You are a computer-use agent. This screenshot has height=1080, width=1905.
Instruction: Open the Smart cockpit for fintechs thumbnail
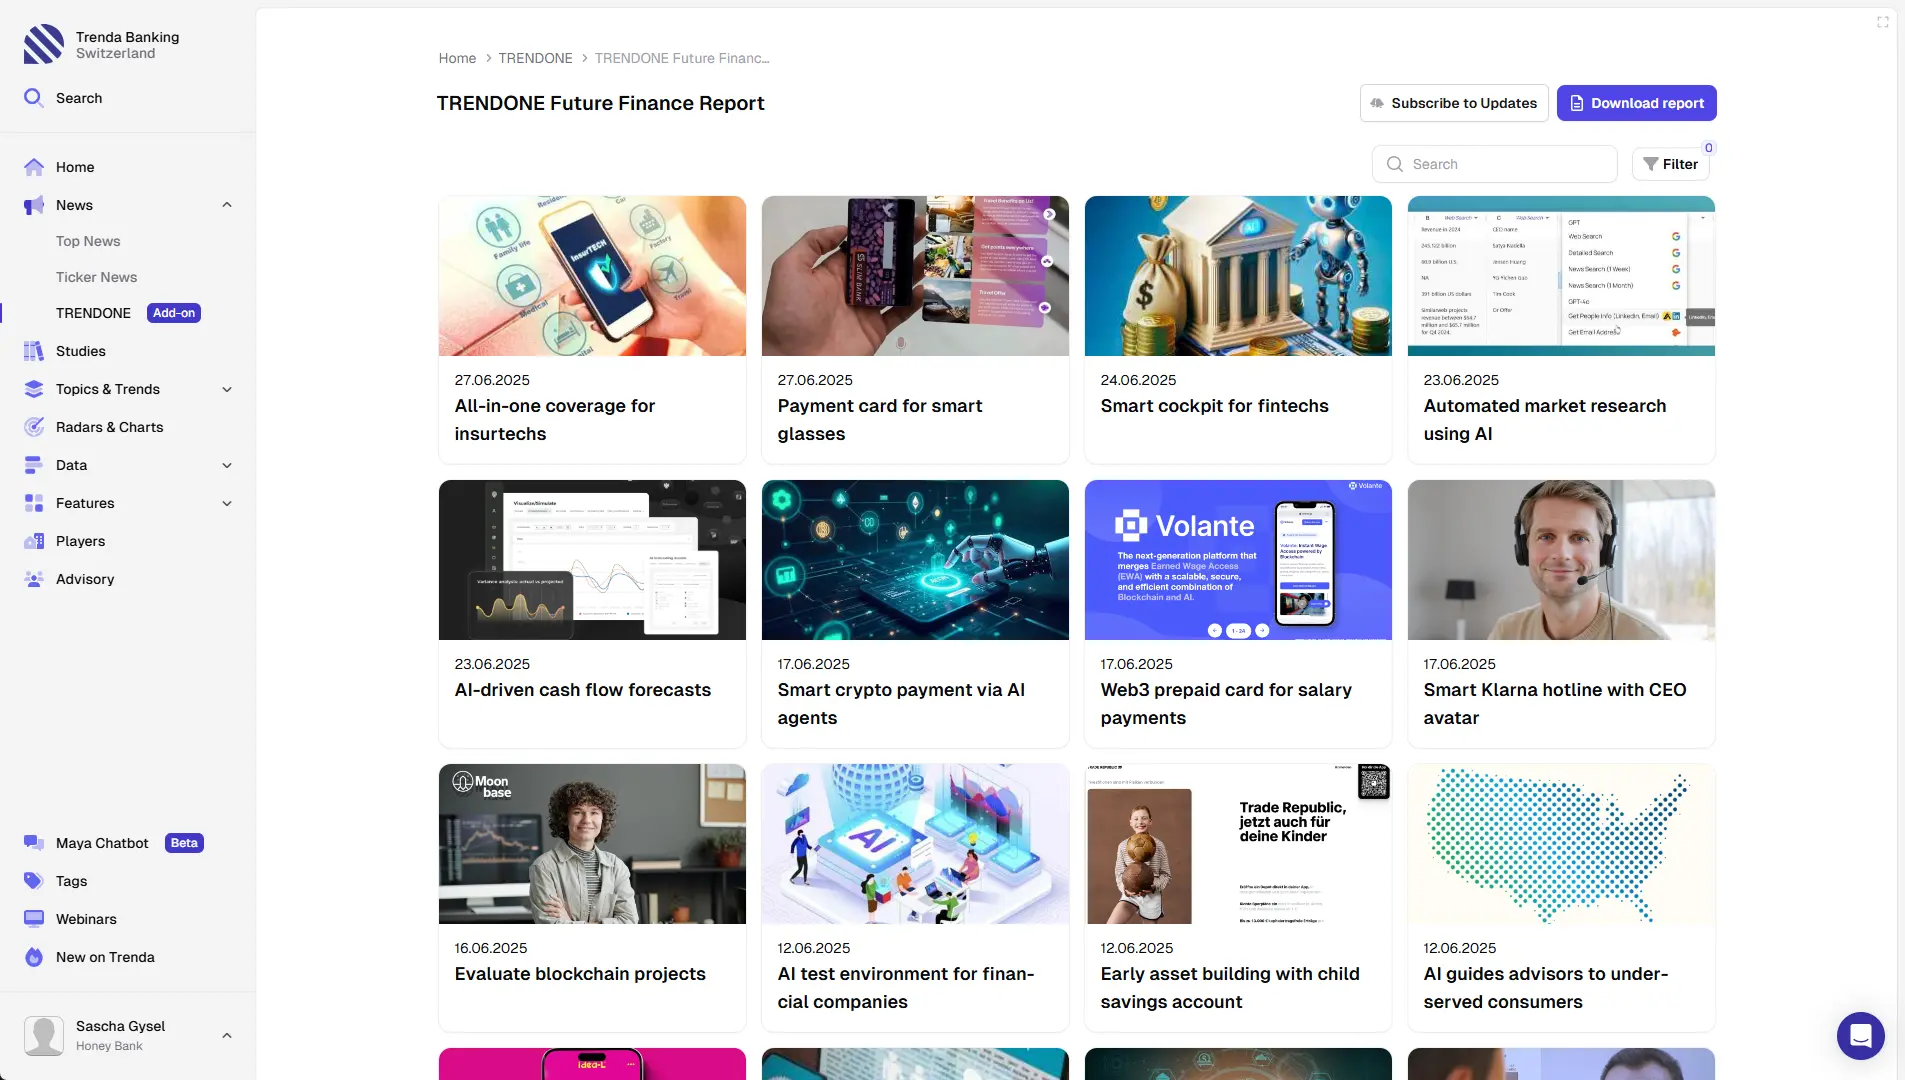click(x=1237, y=276)
